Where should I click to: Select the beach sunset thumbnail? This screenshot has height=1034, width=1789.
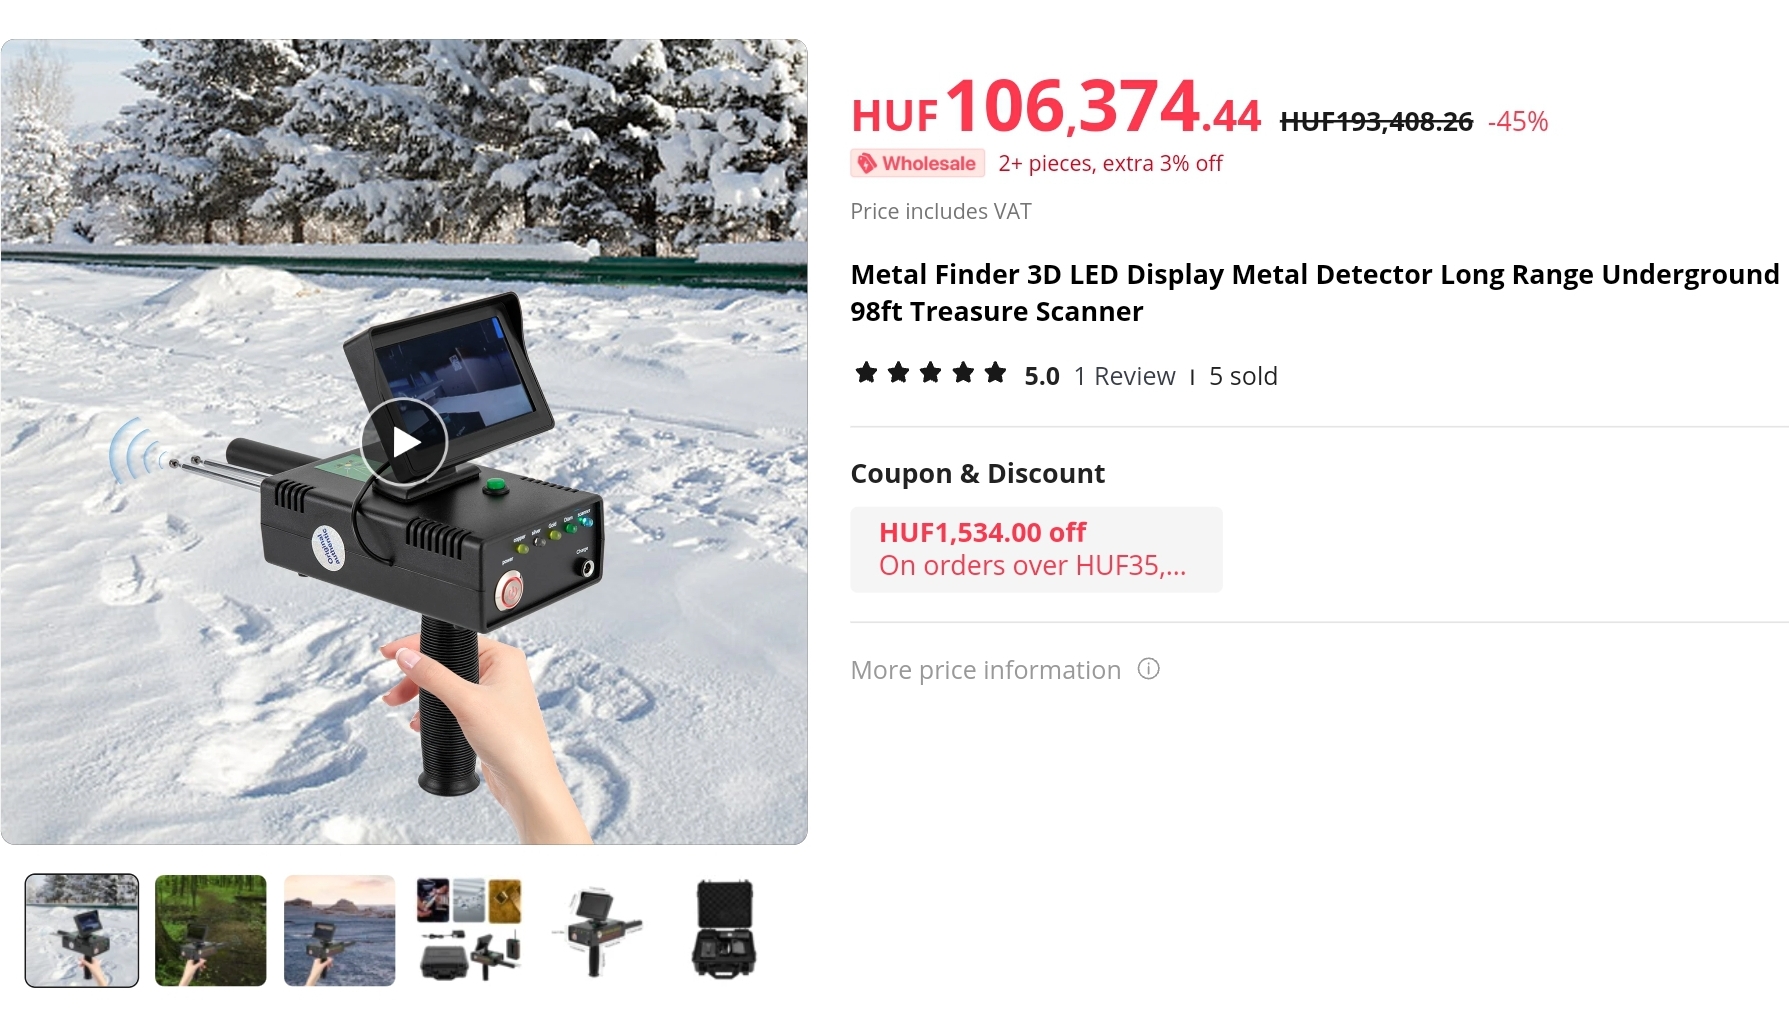coord(340,930)
